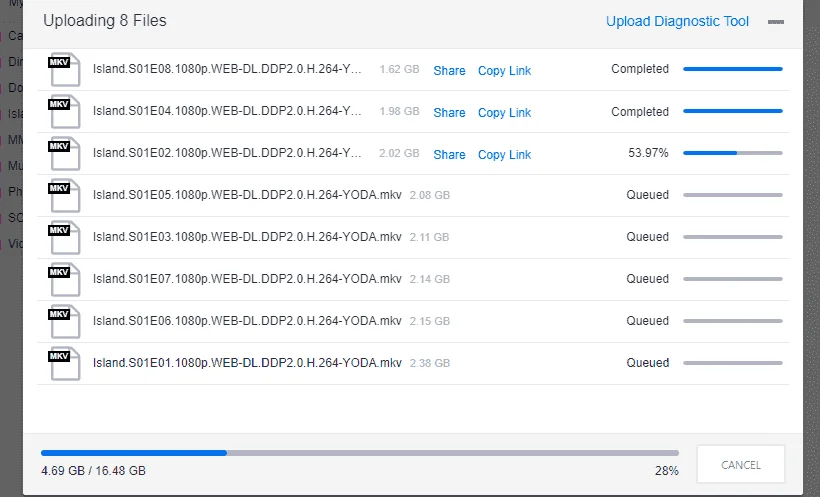
Task: Click the completed progress bar for Island.S01E04
Action: tap(733, 111)
